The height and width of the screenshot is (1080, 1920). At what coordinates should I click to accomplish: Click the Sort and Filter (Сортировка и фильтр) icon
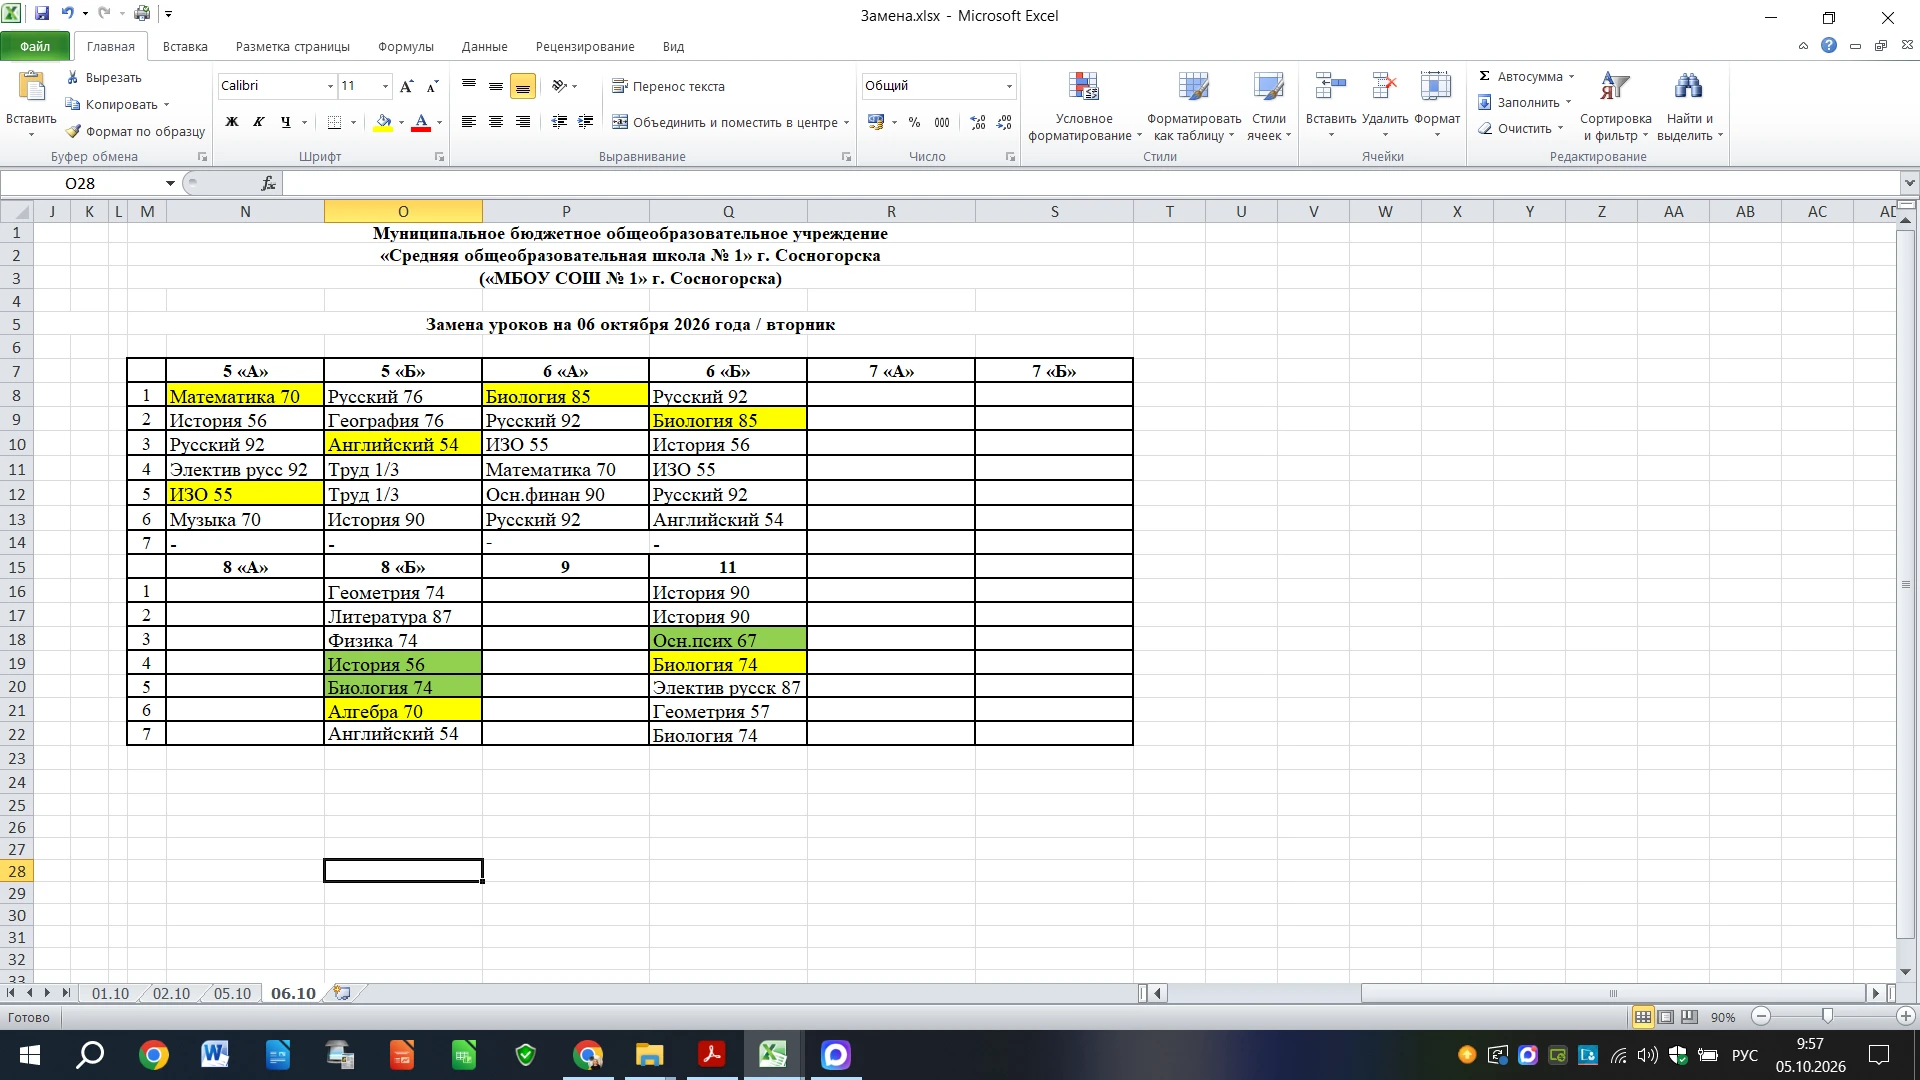click(x=1614, y=87)
